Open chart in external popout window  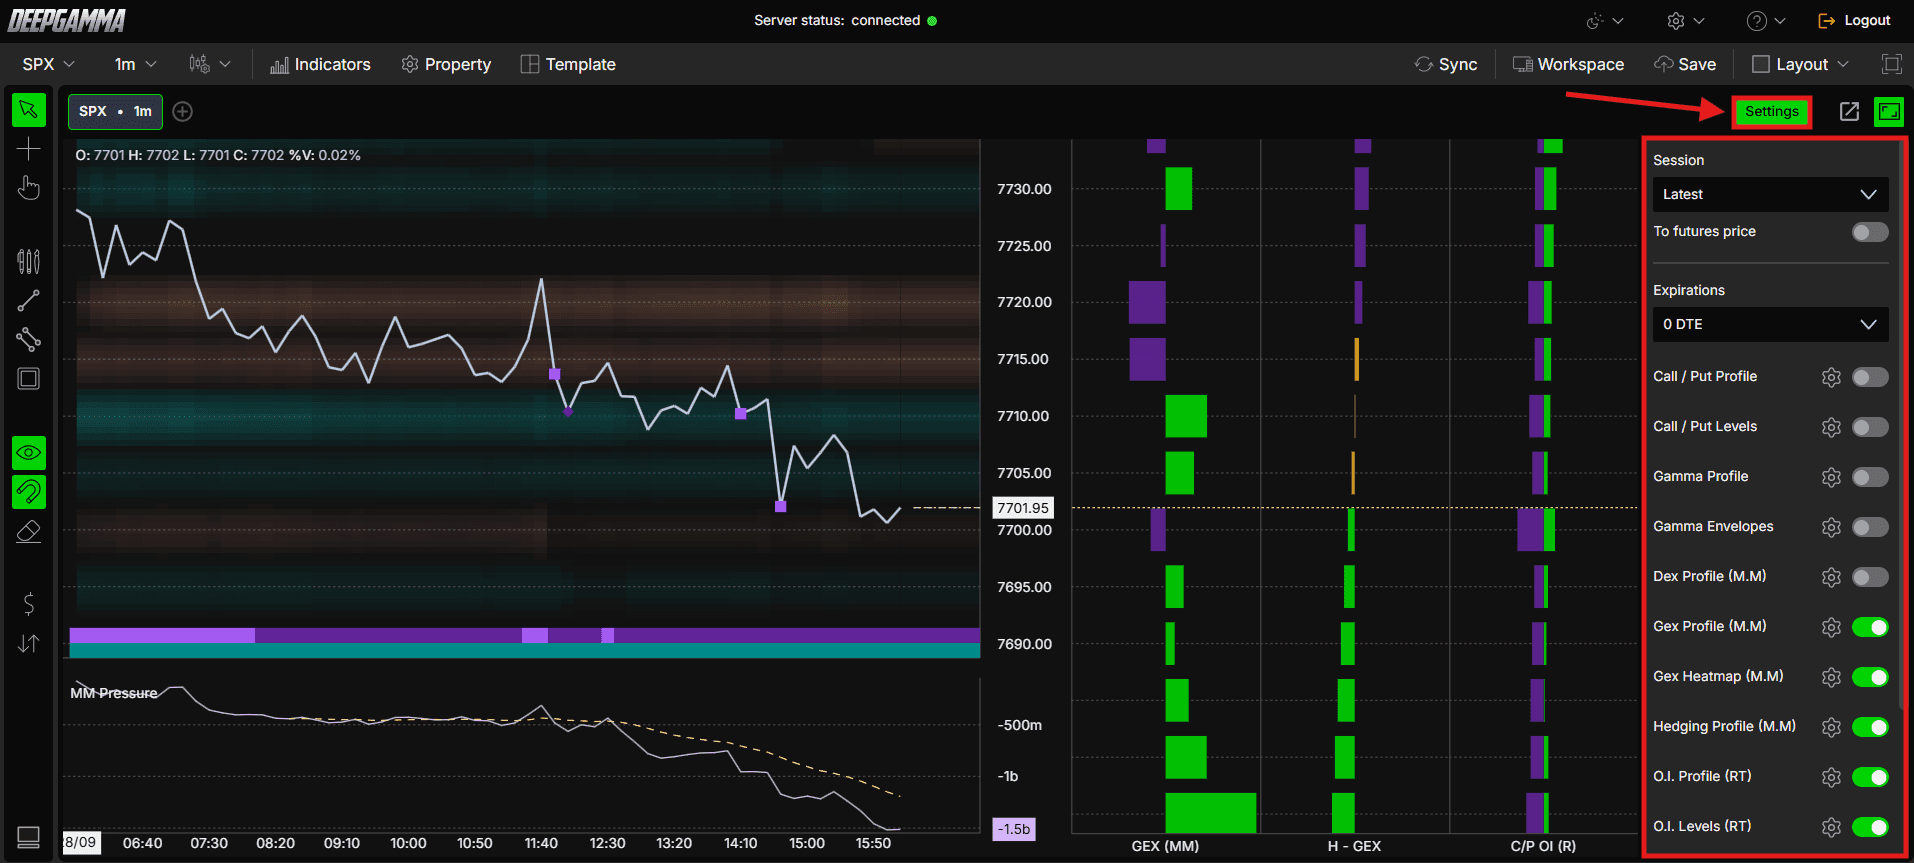[x=1850, y=111]
